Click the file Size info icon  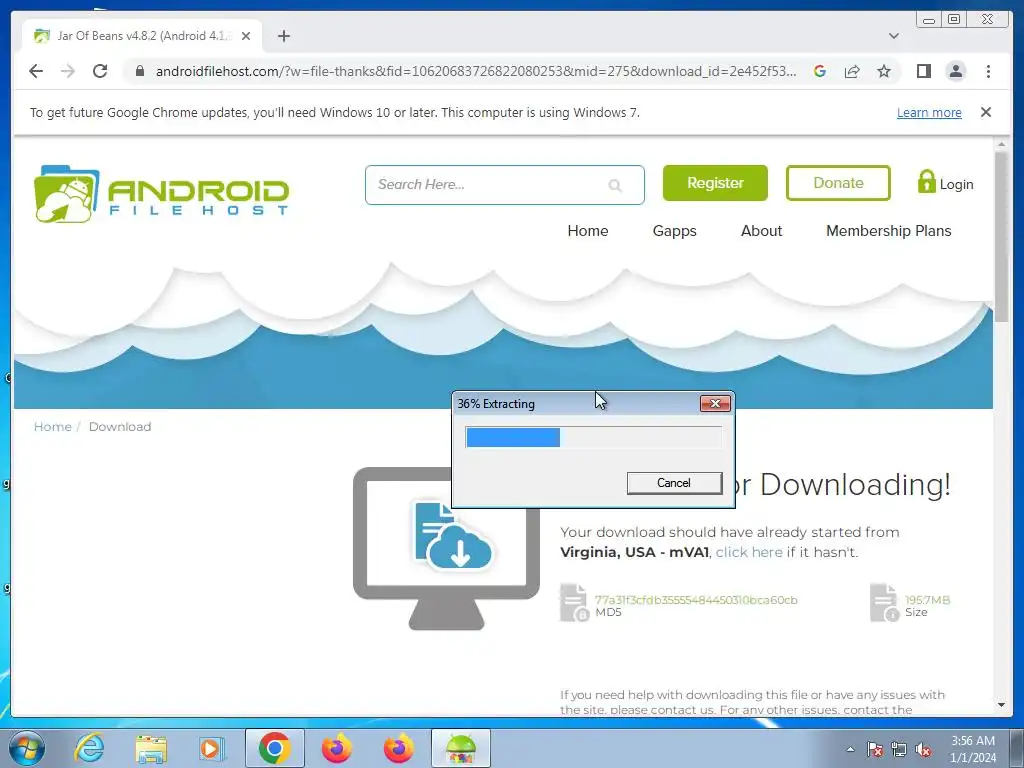click(884, 603)
